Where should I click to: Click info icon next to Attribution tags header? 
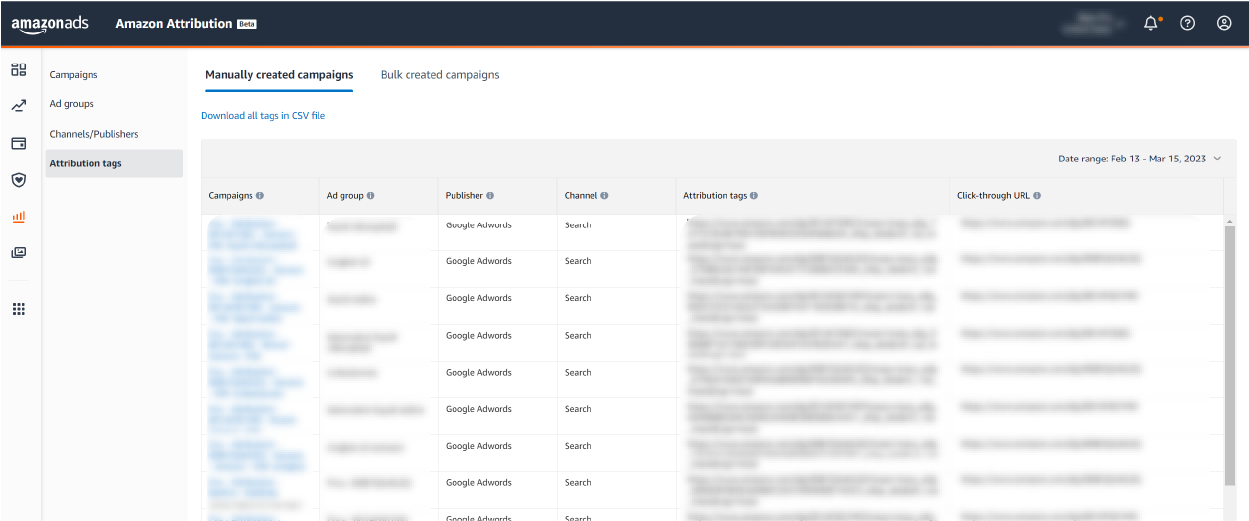pos(754,196)
